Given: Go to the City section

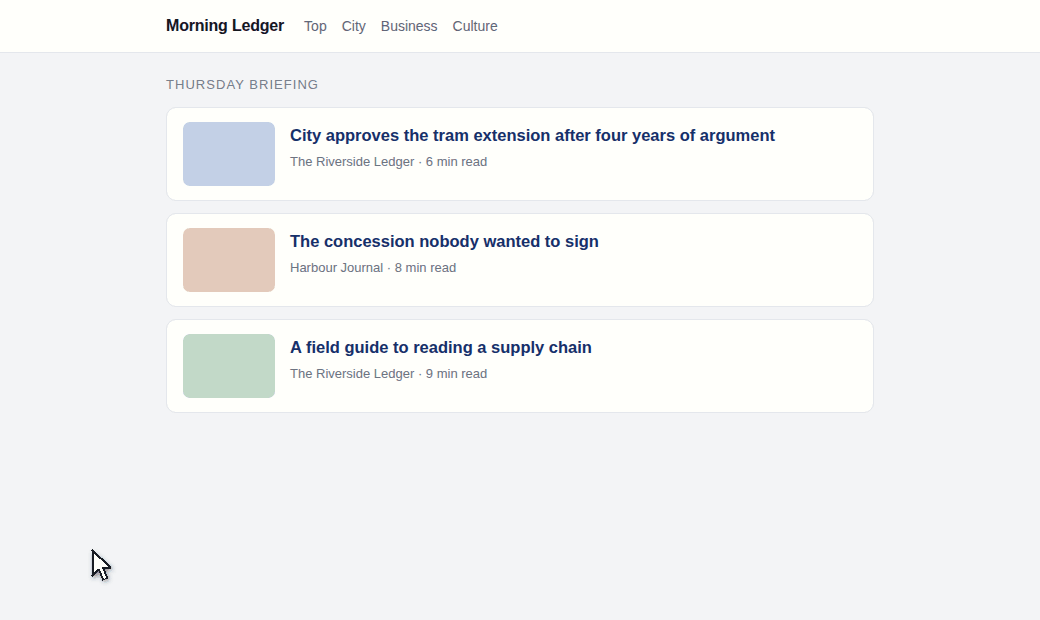Looking at the screenshot, I should [x=354, y=26].
